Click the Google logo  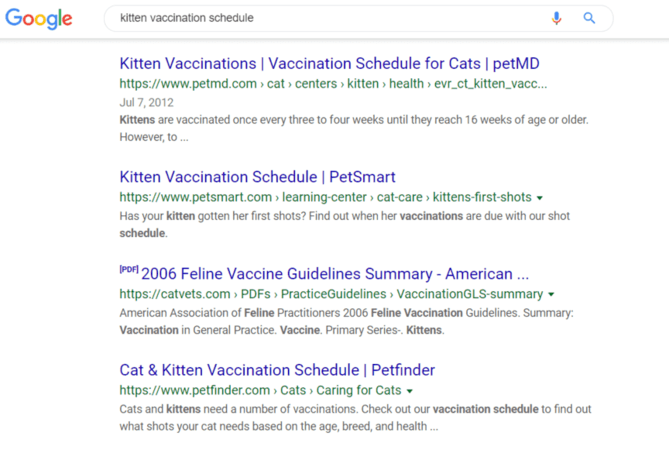[39, 18]
